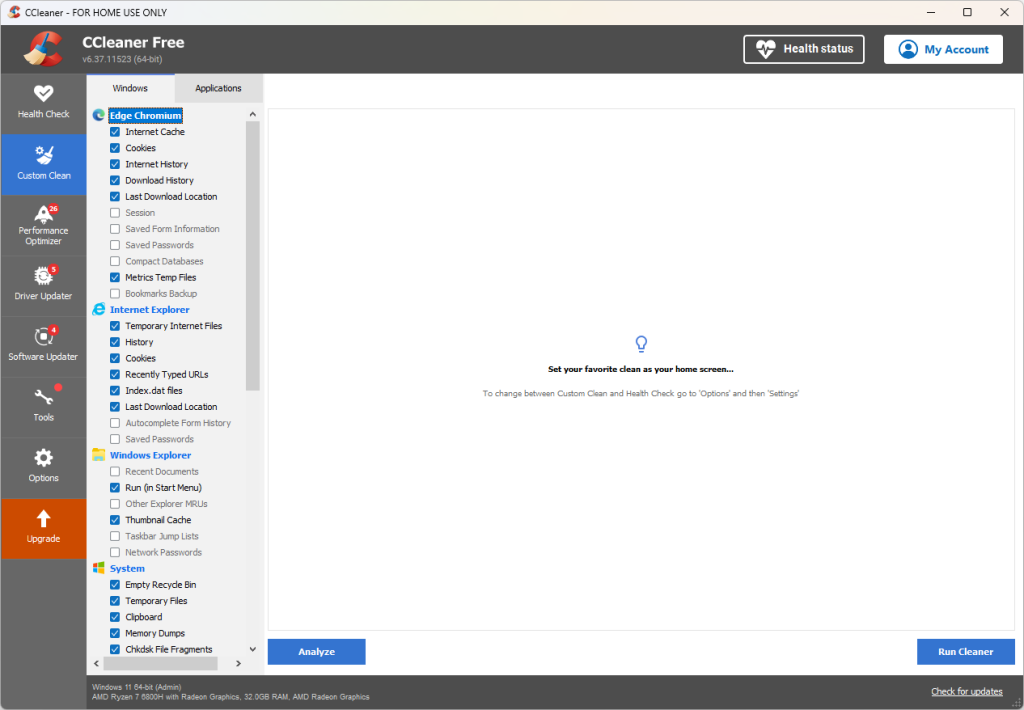Viewport: 1024px width, 710px height.
Task: Click the Network Passwords label
Action: pyautogui.click(x=163, y=553)
